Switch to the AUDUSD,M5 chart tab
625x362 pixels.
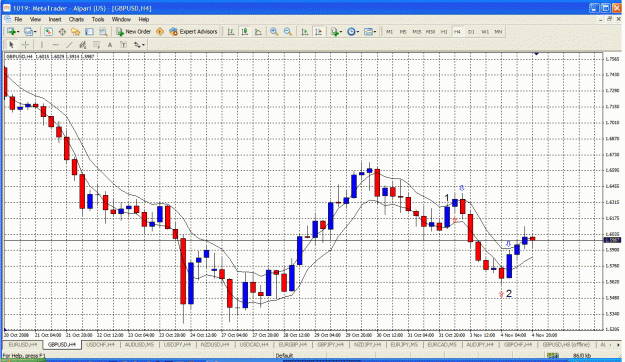pyautogui.click(x=140, y=344)
